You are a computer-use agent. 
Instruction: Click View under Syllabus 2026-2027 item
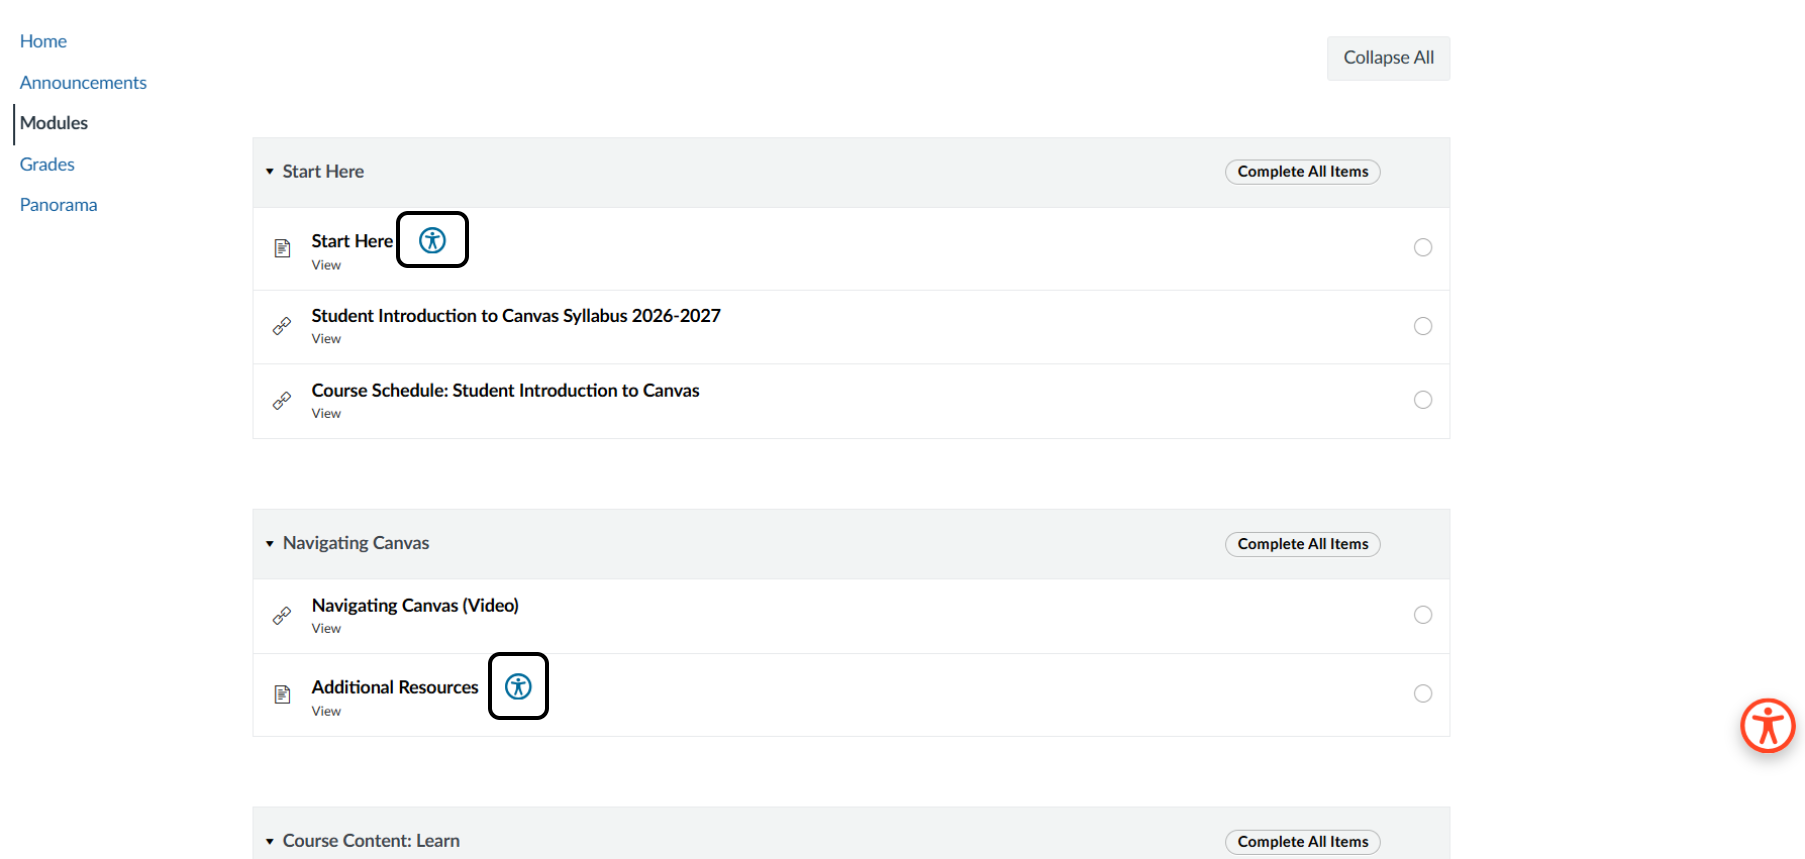click(x=326, y=339)
